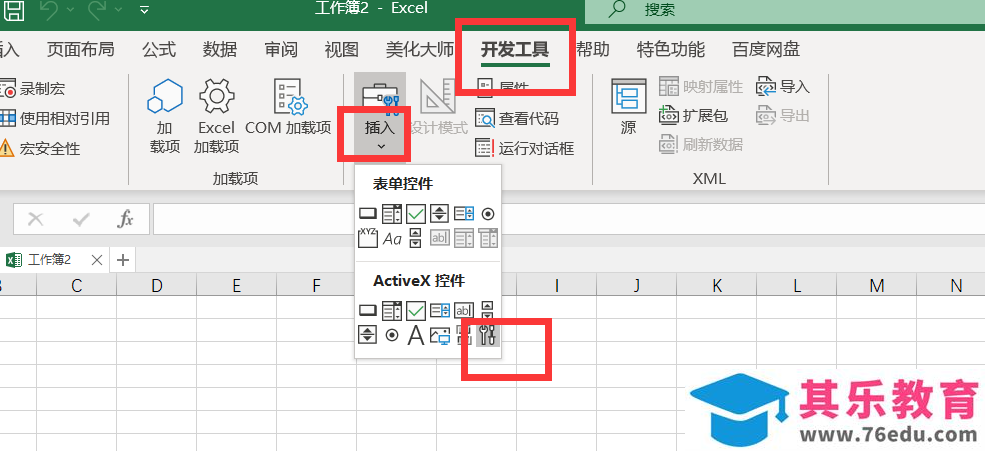The height and width of the screenshot is (451, 985).
Task: Click the formula bar Enter checkmark
Action: [x=81, y=219]
